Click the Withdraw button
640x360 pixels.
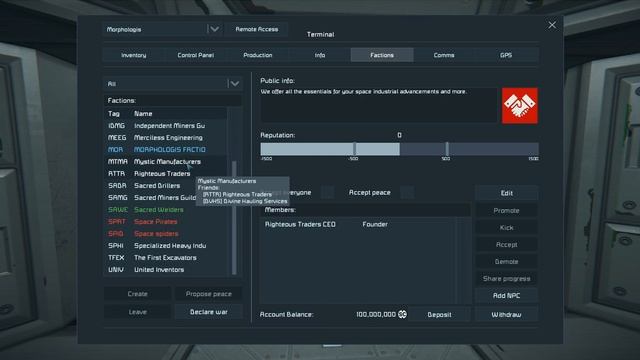tap(506, 315)
